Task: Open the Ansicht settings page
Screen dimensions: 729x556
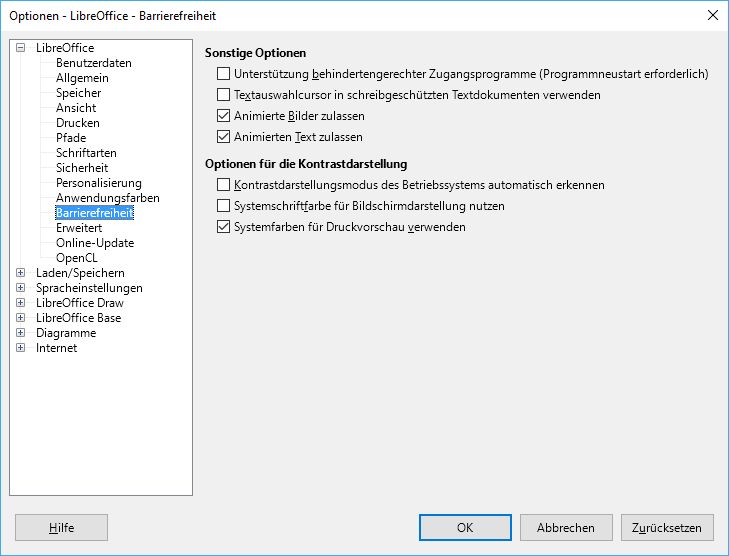Action: coord(76,108)
